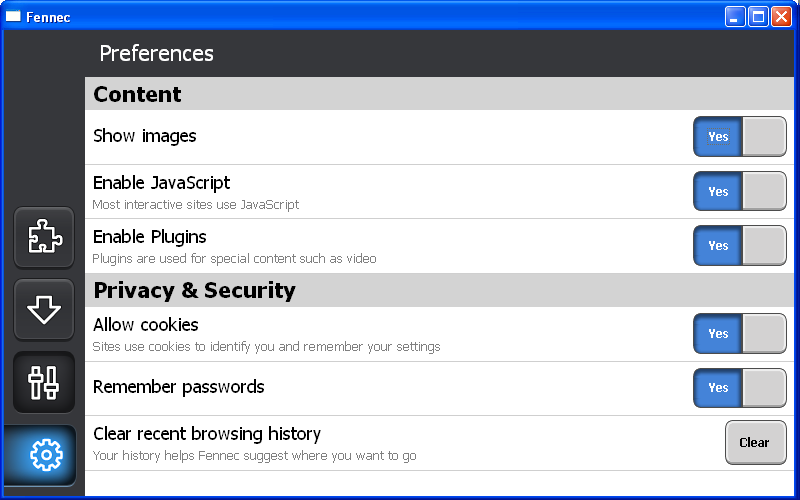Toggle the Remember passwords switch
Screen dimensions: 800x500
pyautogui.click(x=739, y=388)
